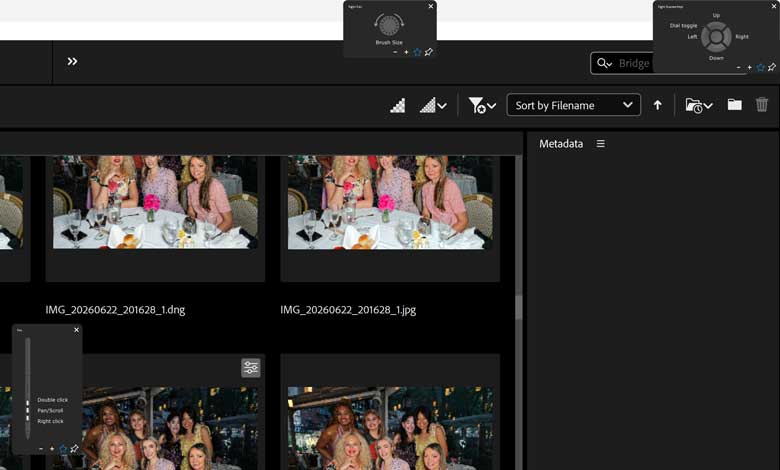Click the Brush Size dial control
This screenshot has height=470, width=780.
(x=389, y=24)
